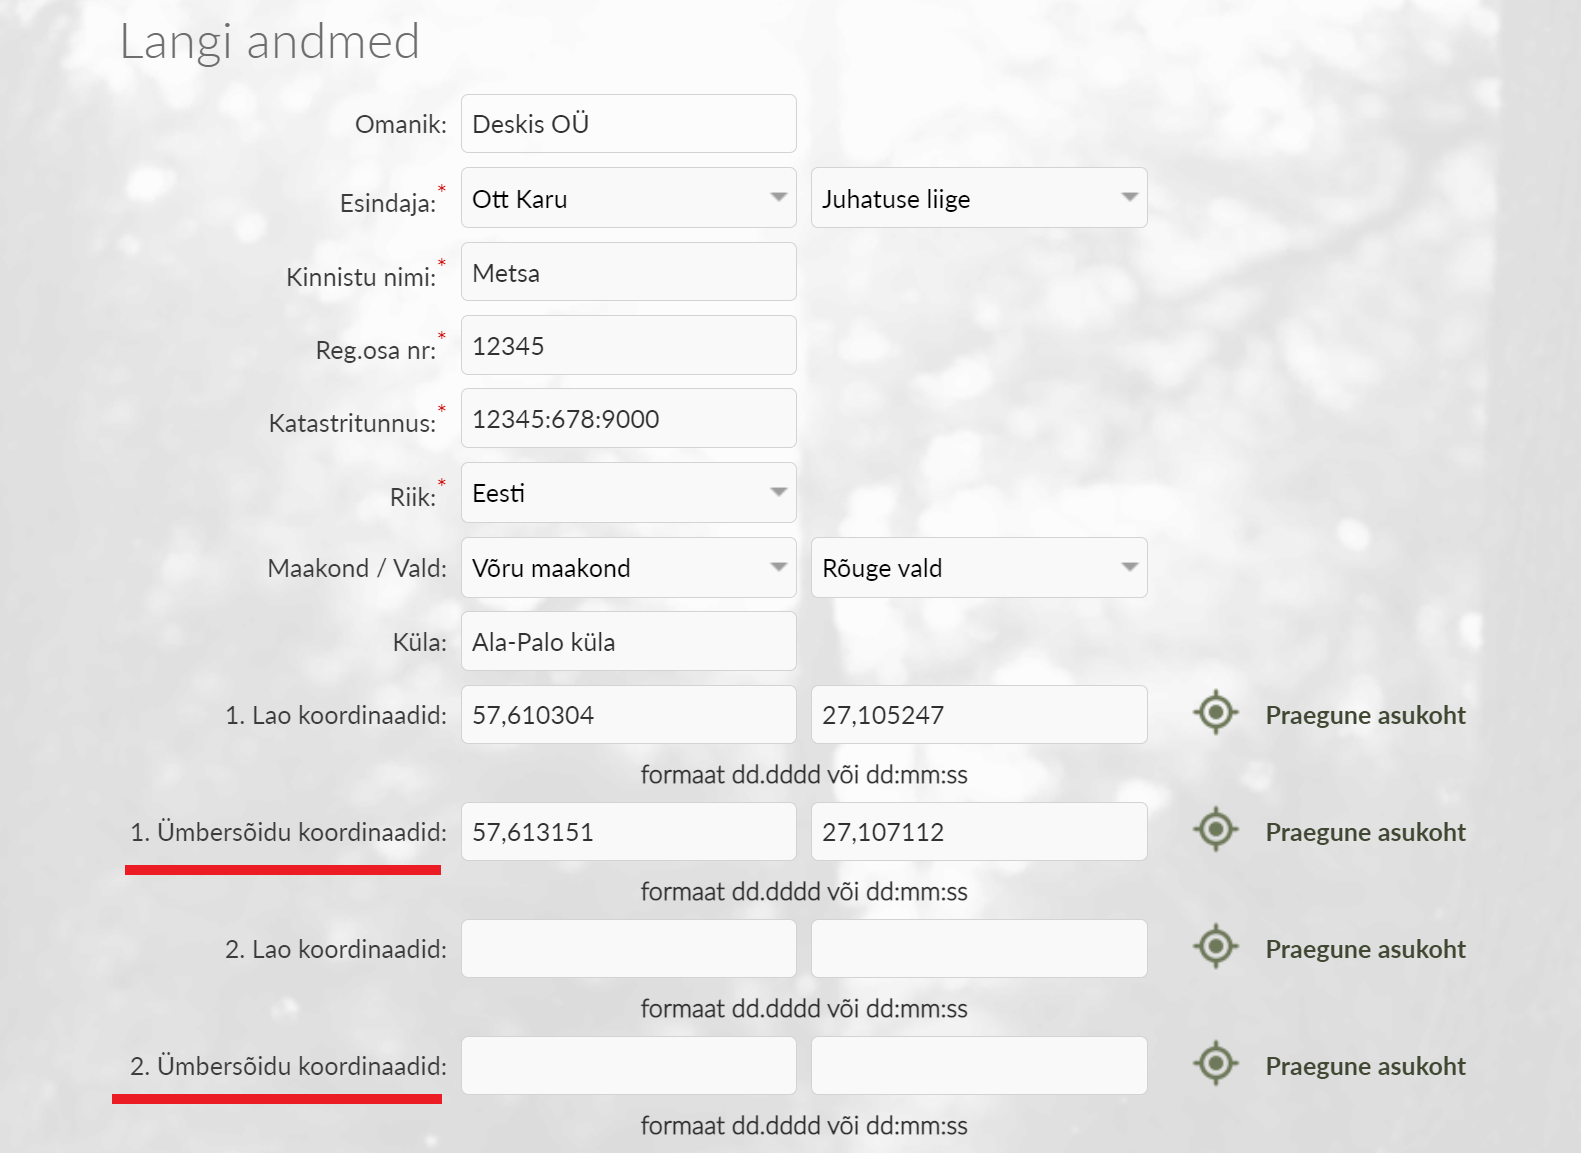This screenshot has height=1153, width=1581.
Task: Click the Langi andmed heading
Action: coord(269,43)
